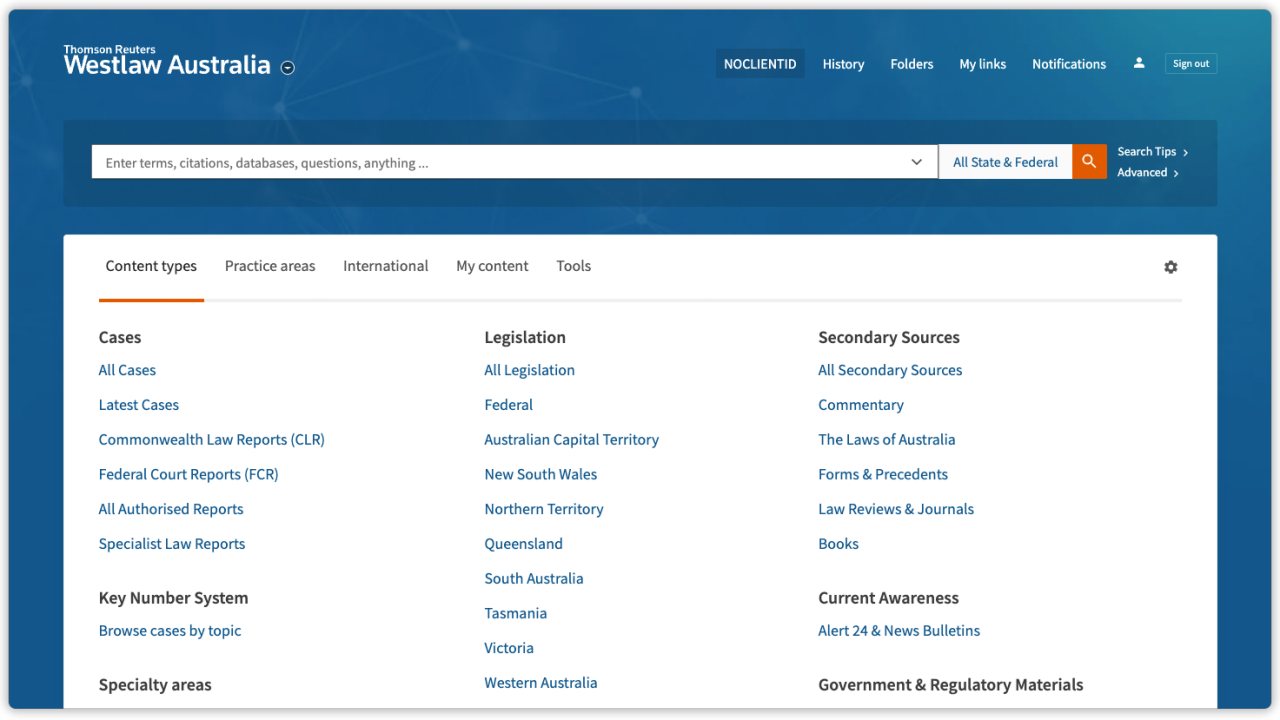The width and height of the screenshot is (1280, 720).
Task: Open the settings gear icon
Action: tap(1170, 267)
